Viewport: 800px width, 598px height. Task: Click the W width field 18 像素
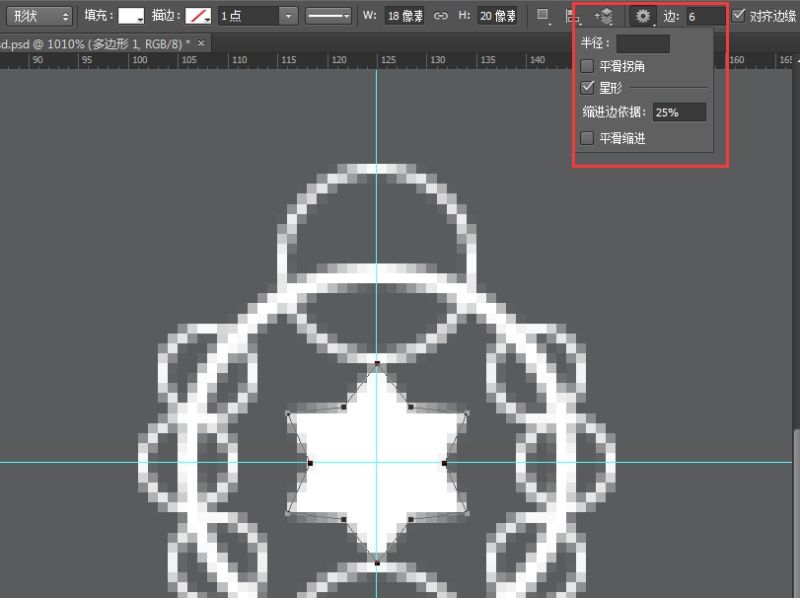404,16
